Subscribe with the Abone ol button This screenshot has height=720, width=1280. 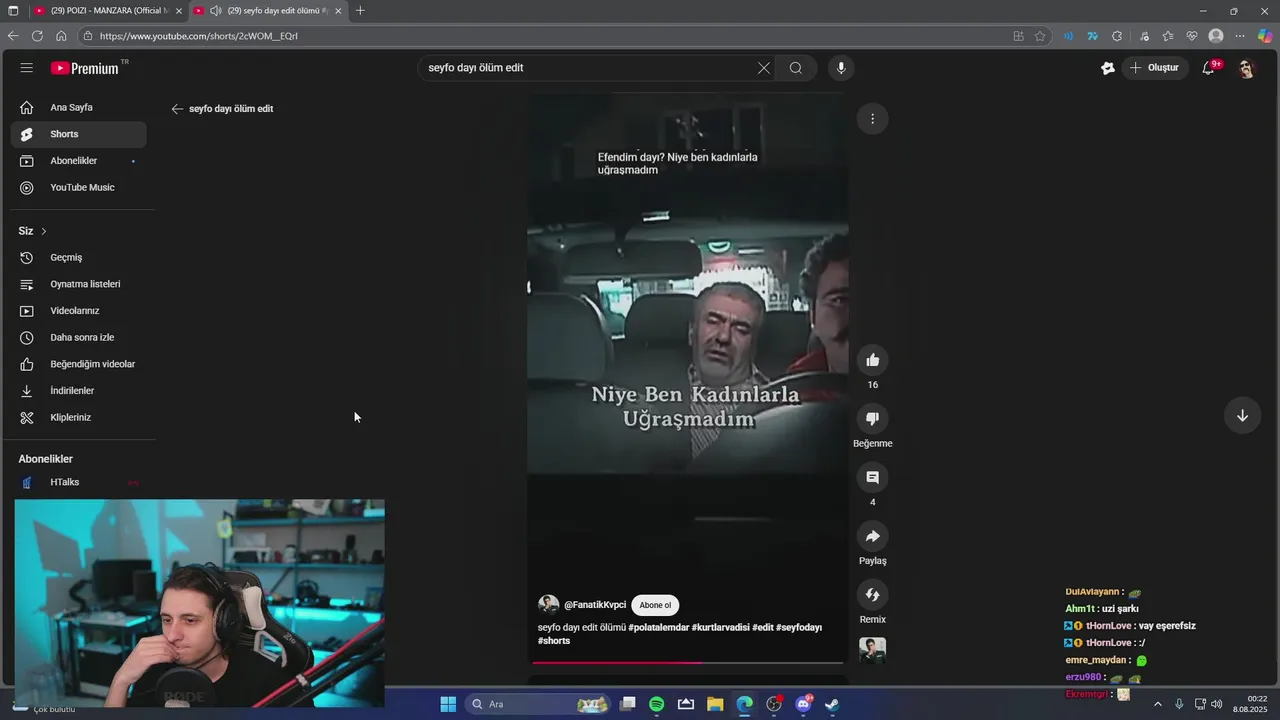(x=655, y=605)
